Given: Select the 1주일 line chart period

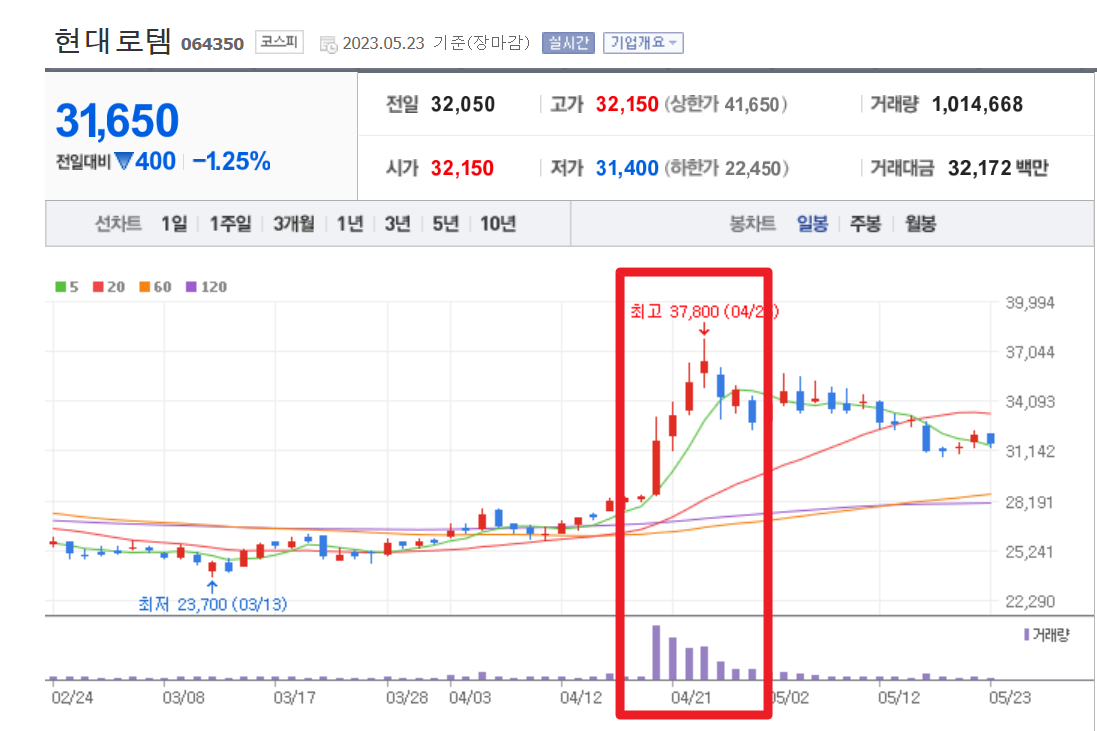Looking at the screenshot, I should [230, 224].
